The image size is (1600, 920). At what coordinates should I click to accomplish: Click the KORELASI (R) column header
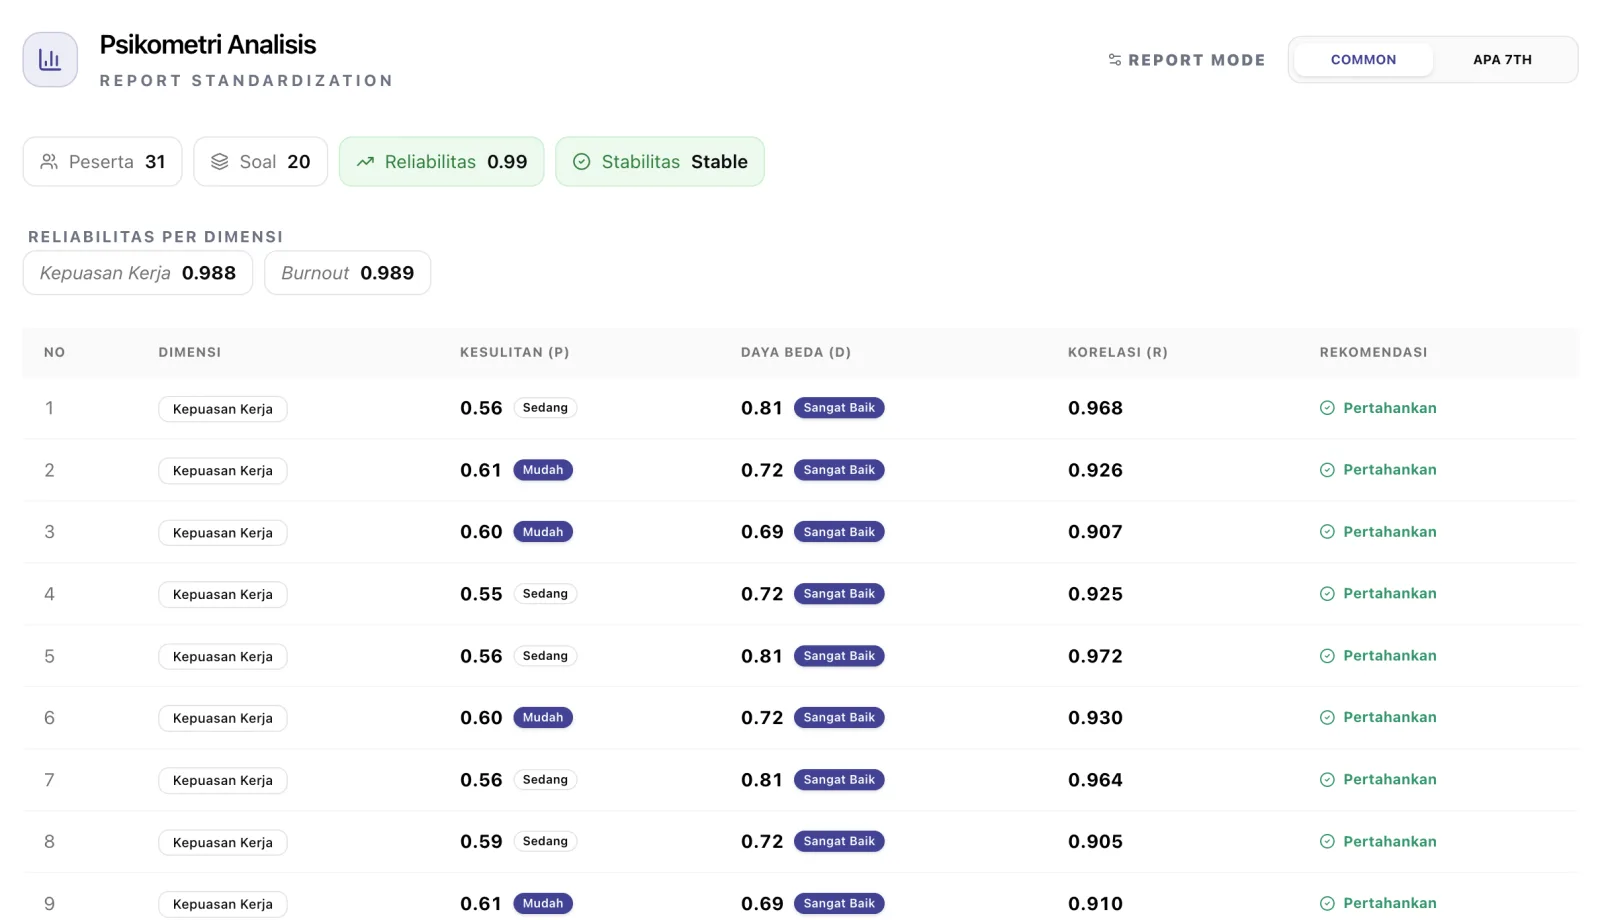coord(1118,352)
